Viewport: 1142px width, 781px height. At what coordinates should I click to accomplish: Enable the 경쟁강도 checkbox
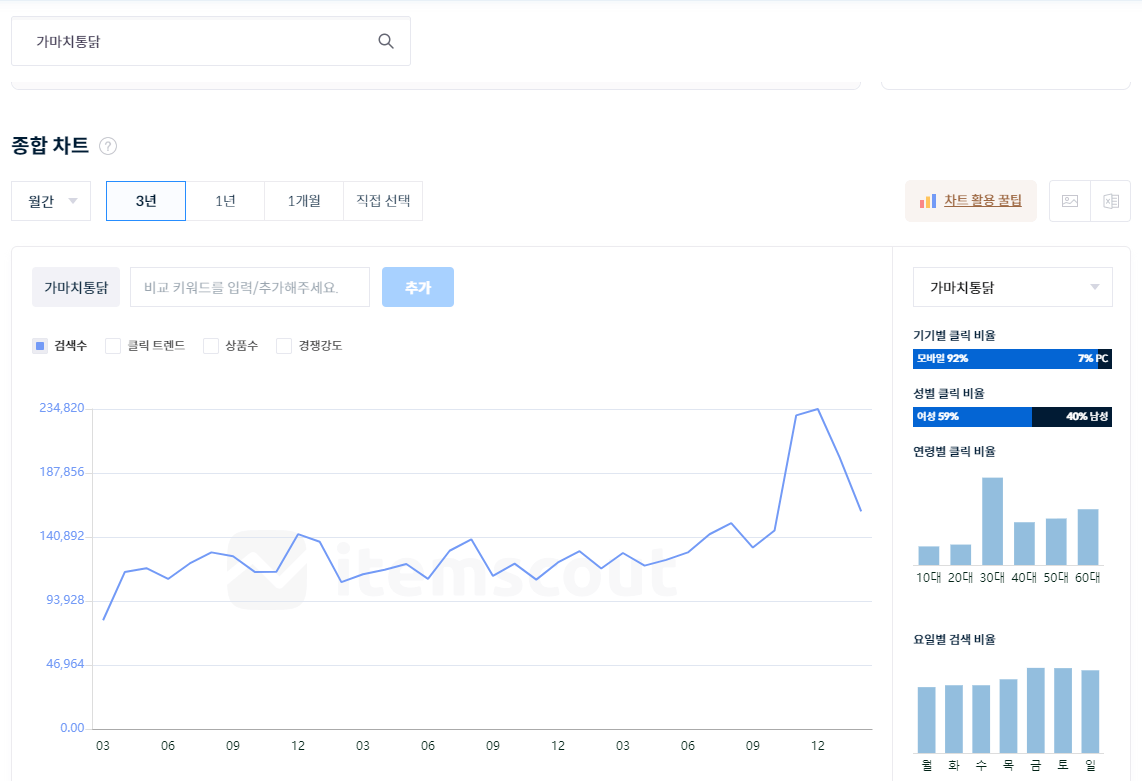284,346
